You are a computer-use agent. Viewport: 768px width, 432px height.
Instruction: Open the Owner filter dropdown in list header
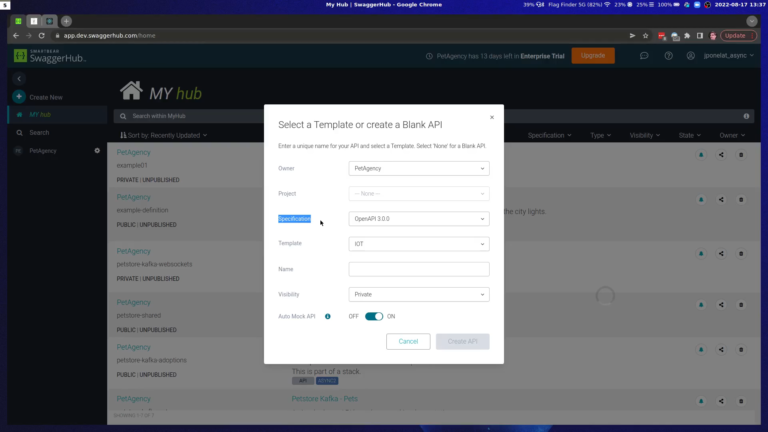pyautogui.click(x=732, y=136)
